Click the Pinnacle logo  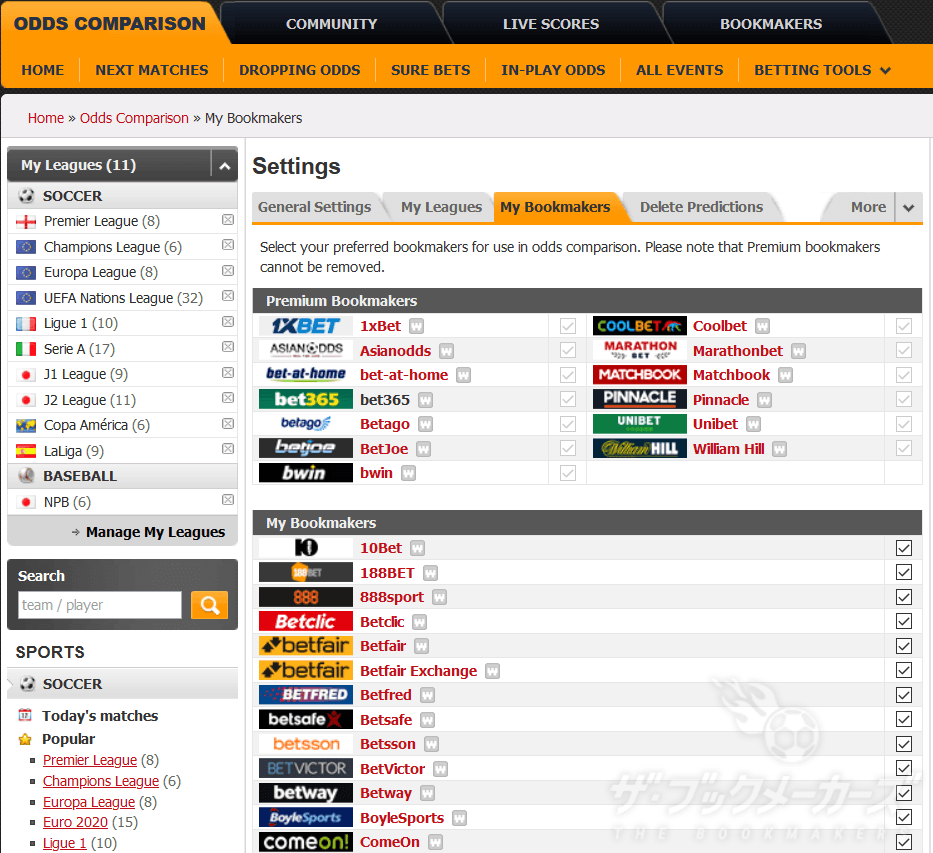[x=640, y=399]
